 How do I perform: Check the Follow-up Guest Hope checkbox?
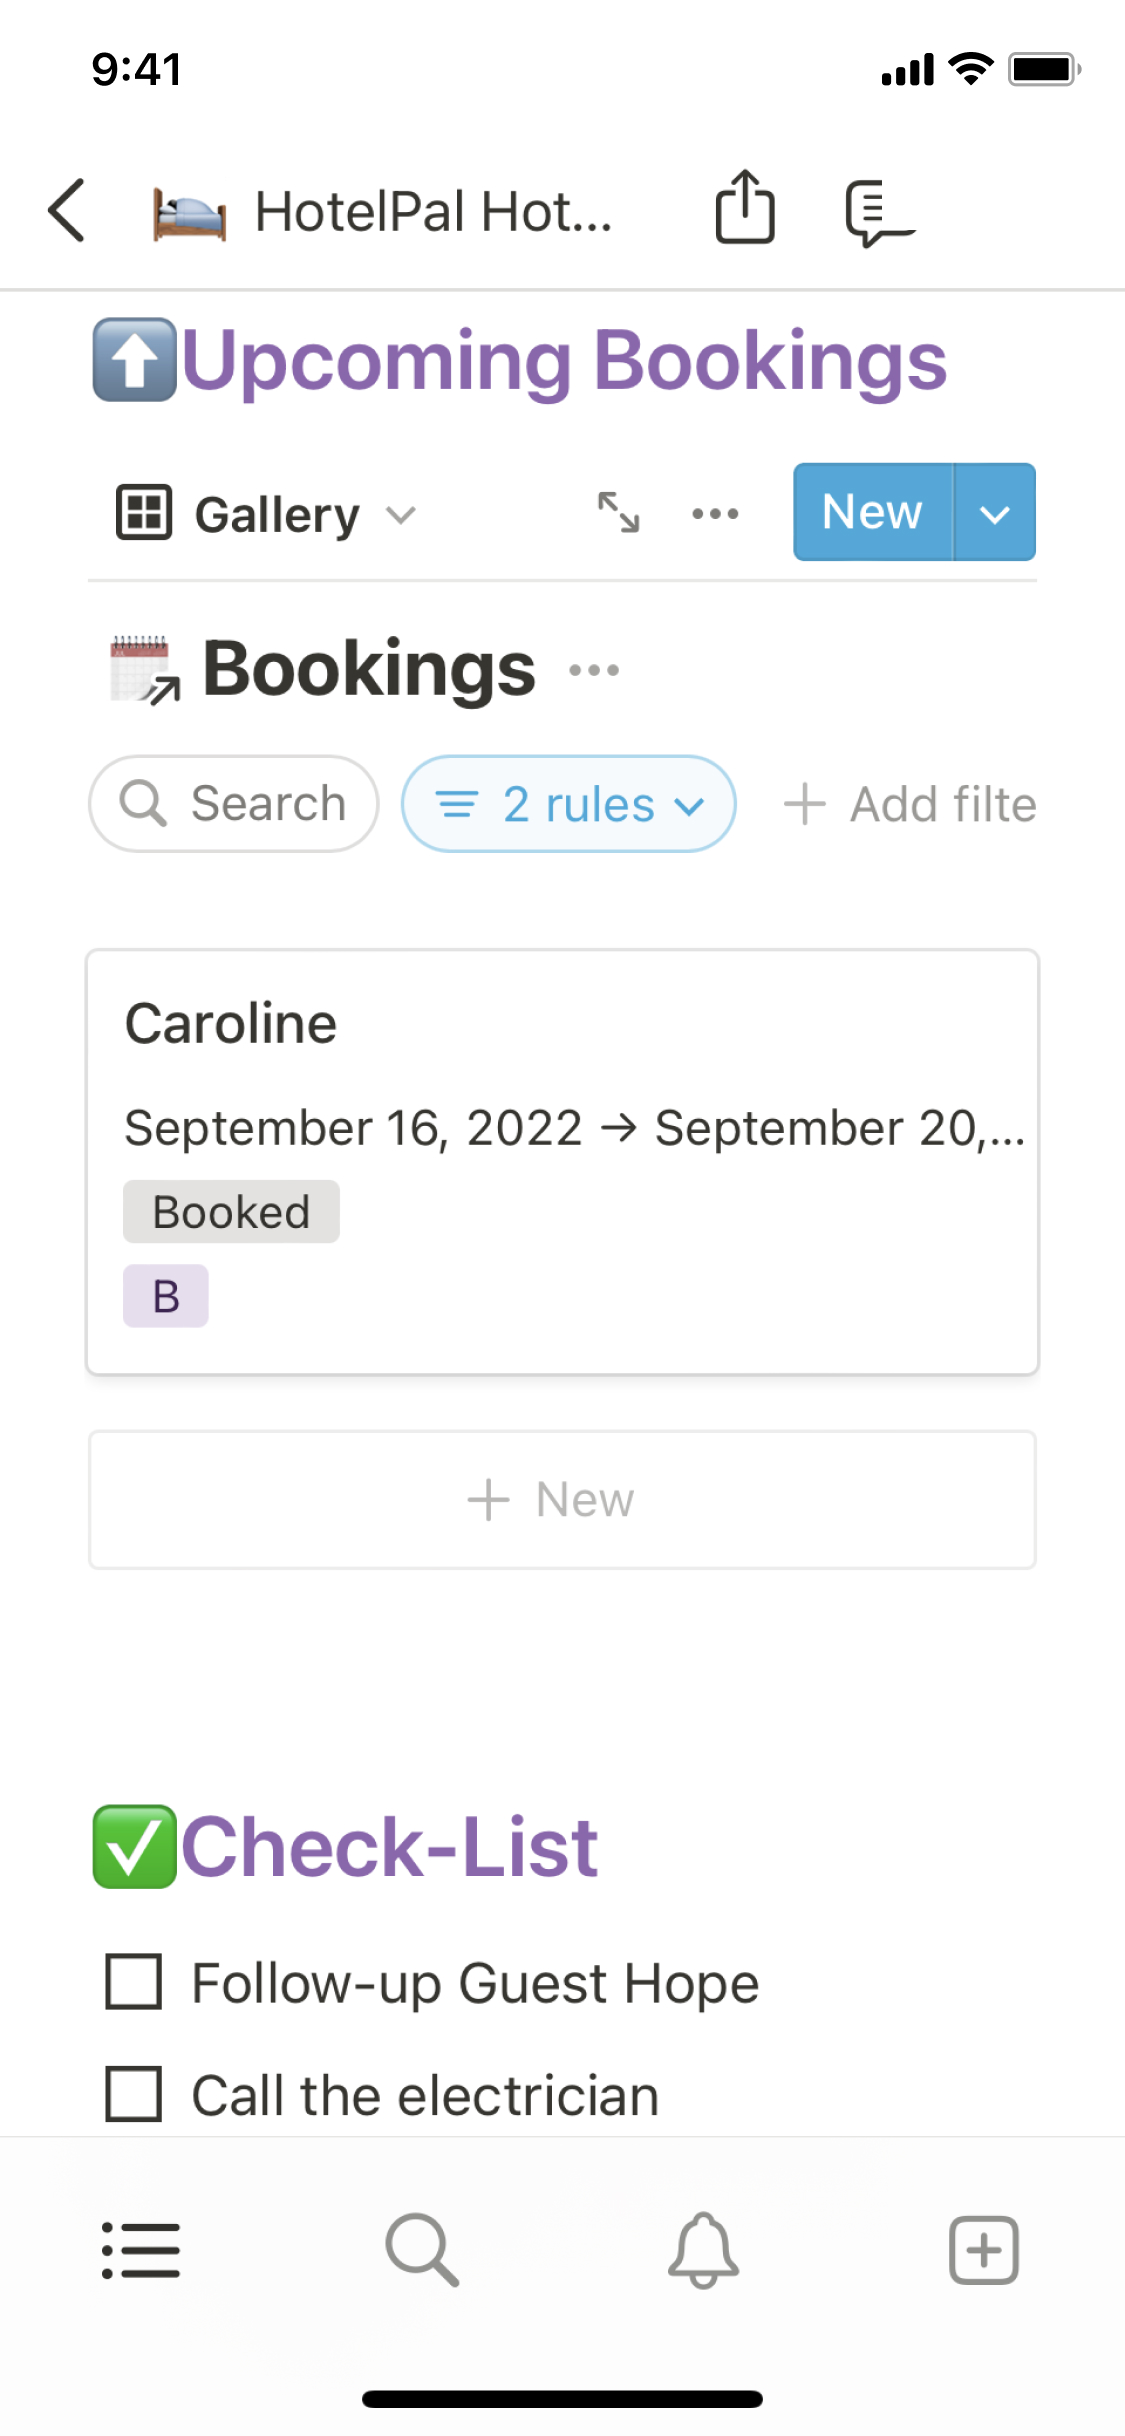134,1982
